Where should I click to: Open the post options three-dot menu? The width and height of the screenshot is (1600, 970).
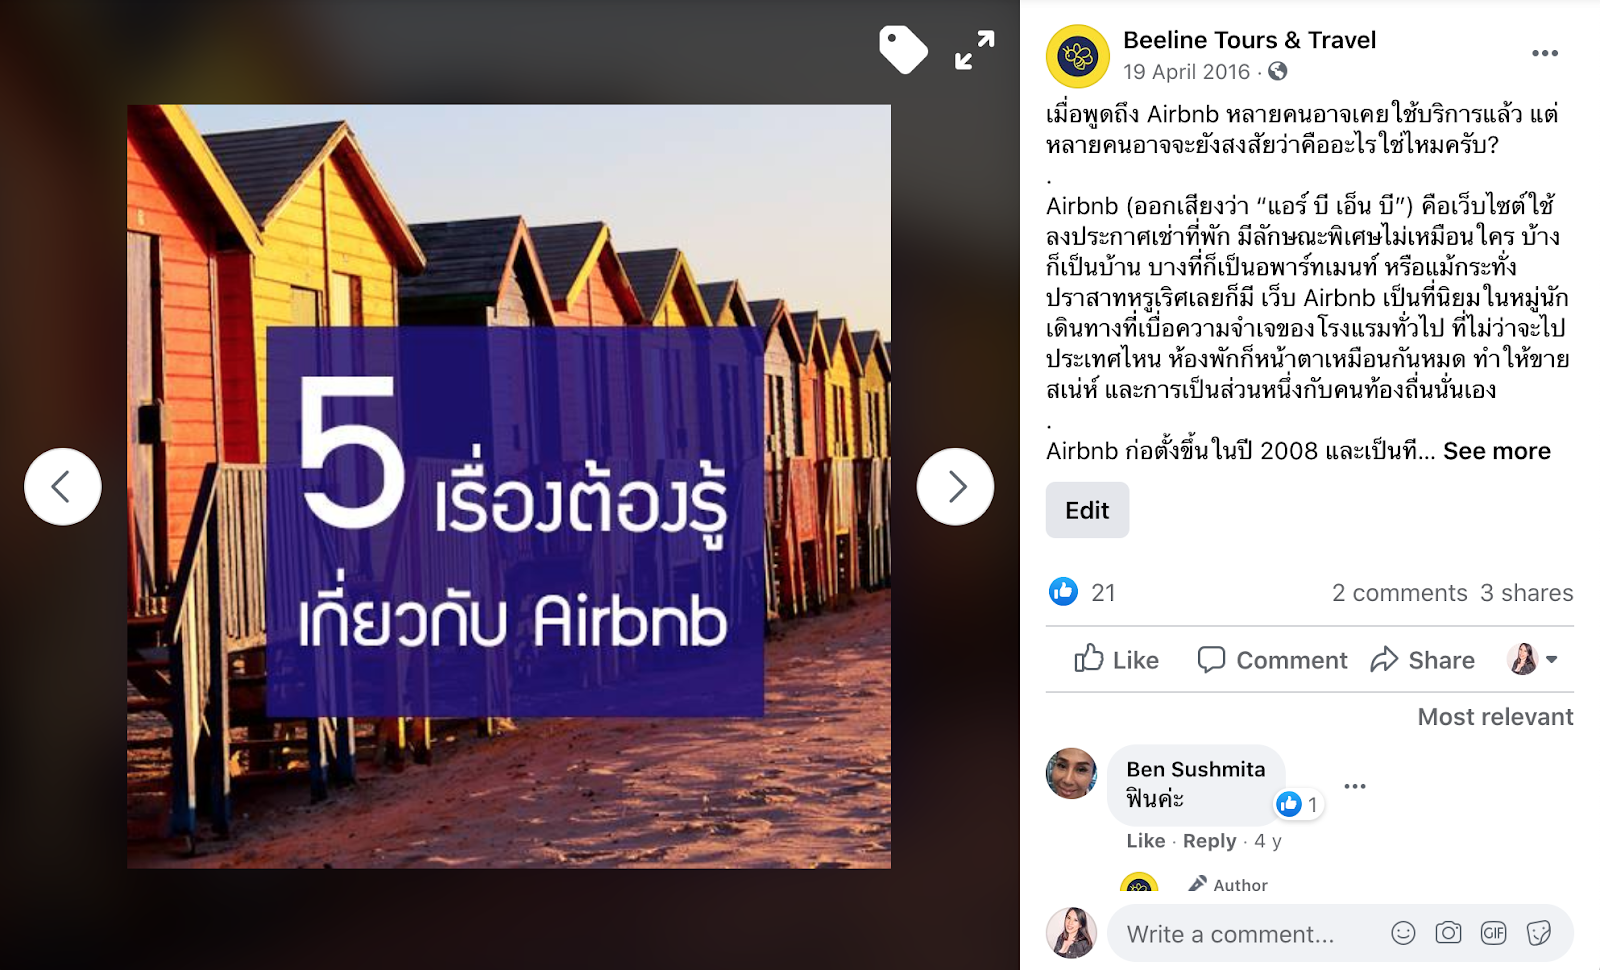(x=1545, y=54)
